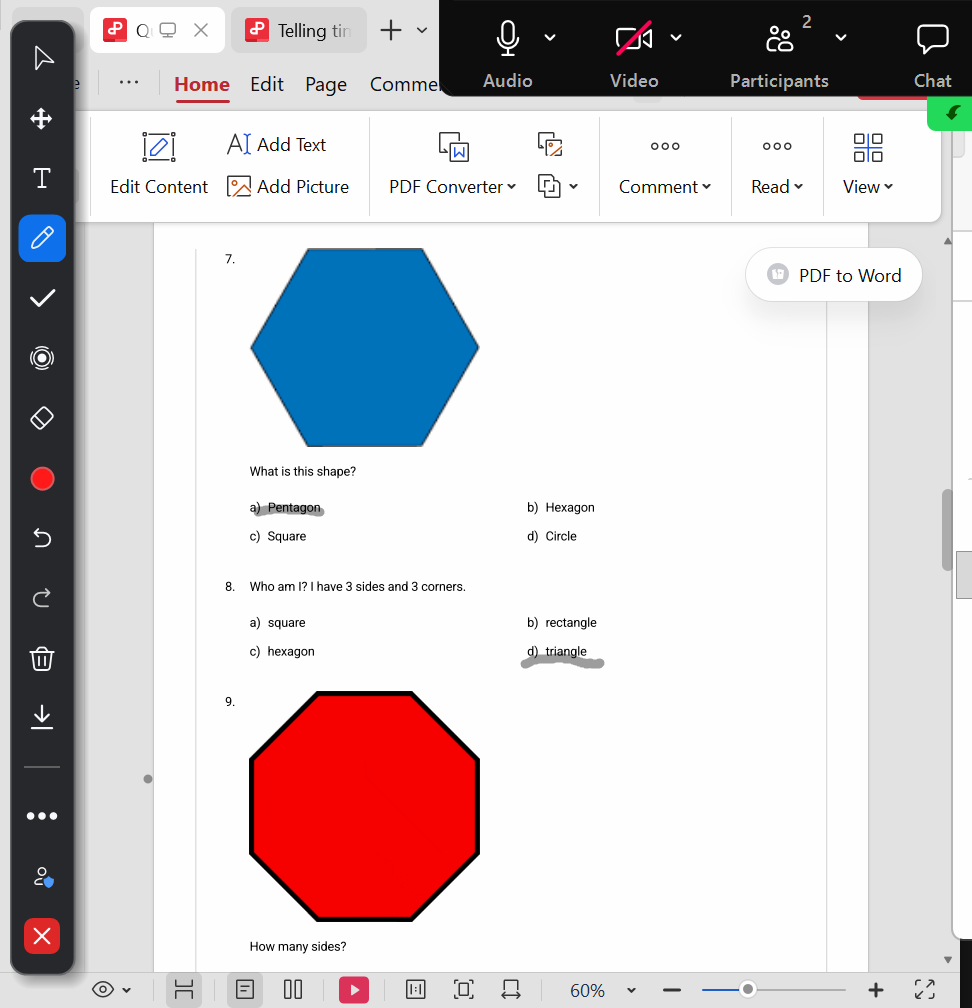The width and height of the screenshot is (972, 1008).
Task: Click the PDF to picture converter icon
Action: point(550,145)
